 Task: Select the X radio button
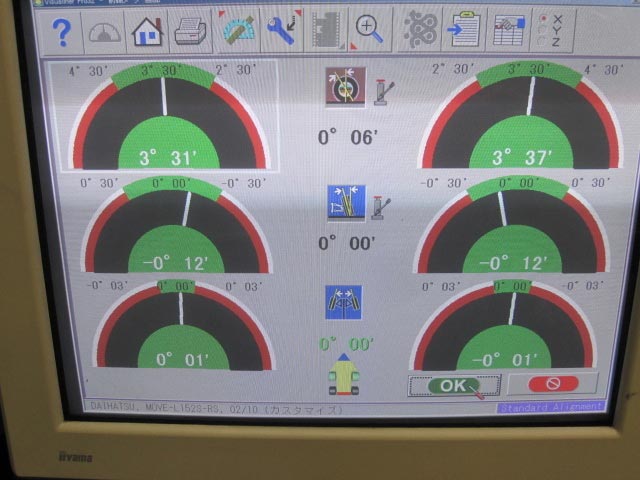[x=543, y=18]
